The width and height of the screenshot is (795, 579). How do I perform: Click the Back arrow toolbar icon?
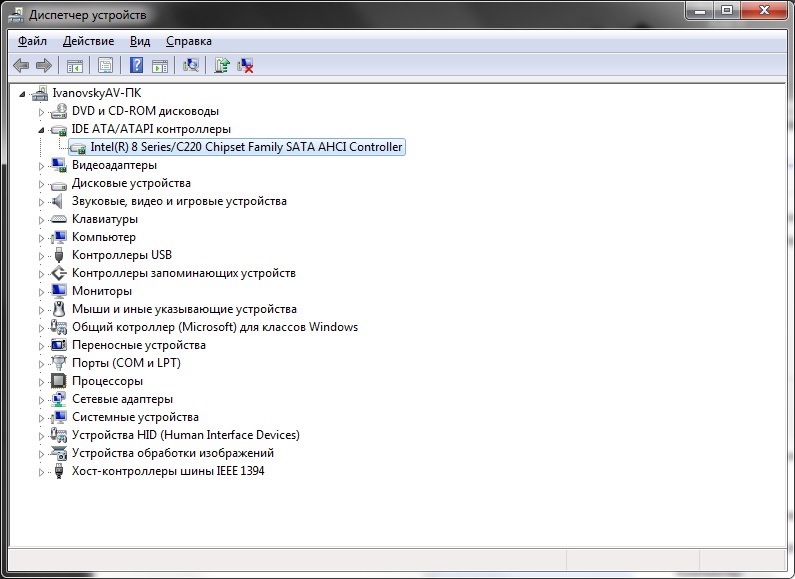pos(21,65)
